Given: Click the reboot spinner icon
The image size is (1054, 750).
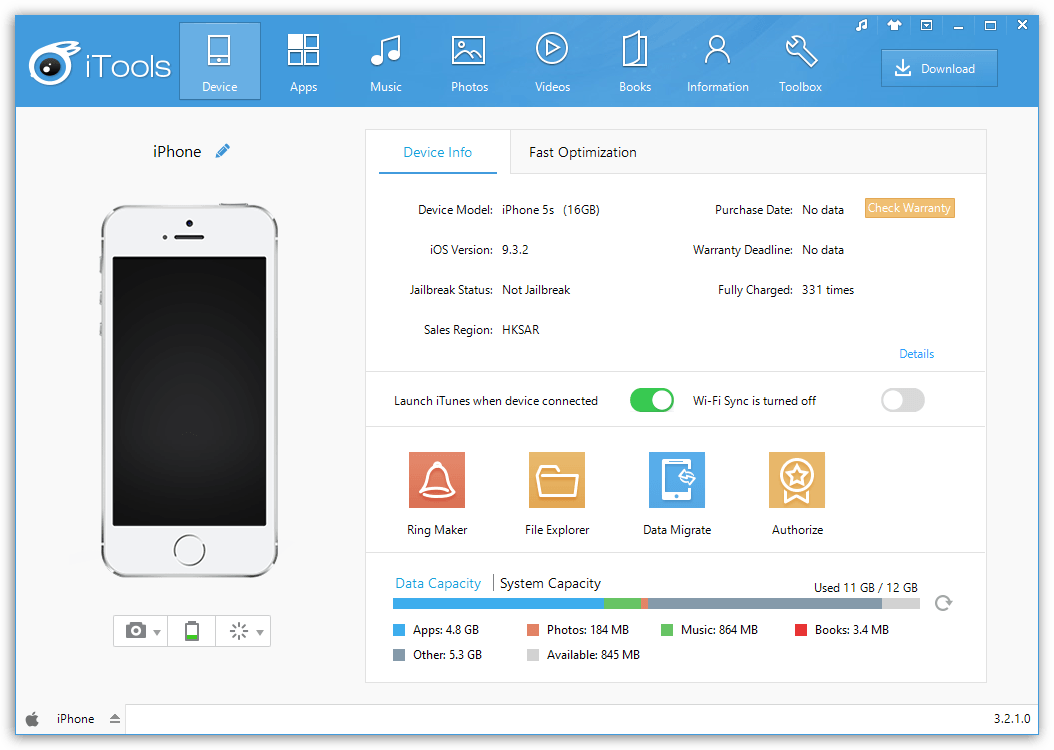Looking at the screenshot, I should (x=239, y=631).
